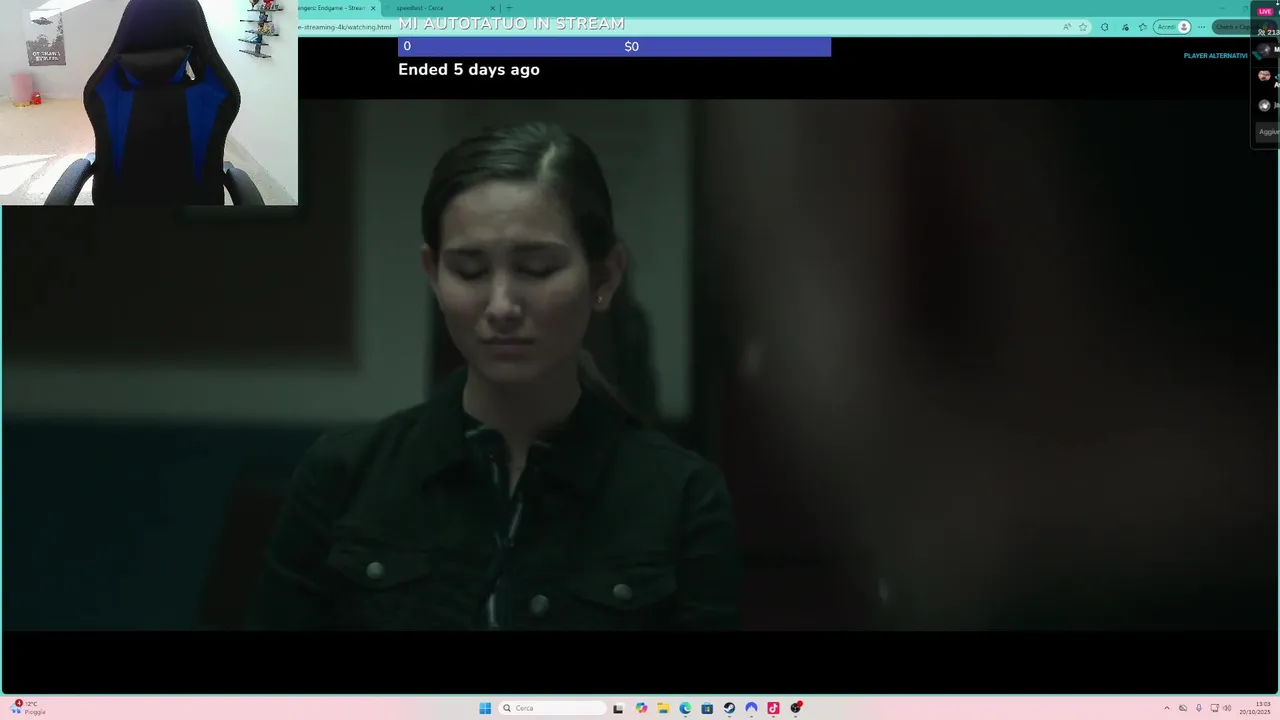Open Steam from the taskbar

tap(729, 708)
